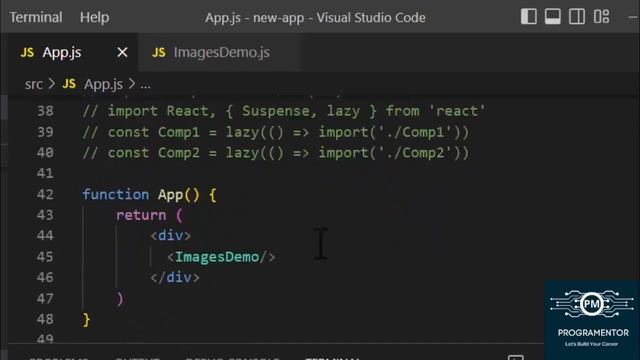Toggle secondary side bar layout icon
The width and height of the screenshot is (640, 360).
pyautogui.click(x=577, y=17)
